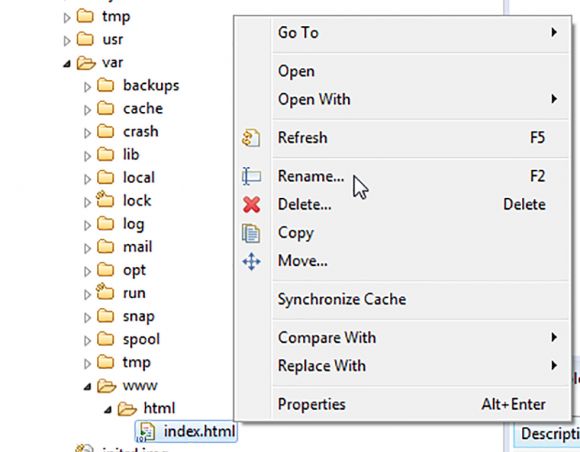Select the index.html file icon

click(146, 432)
